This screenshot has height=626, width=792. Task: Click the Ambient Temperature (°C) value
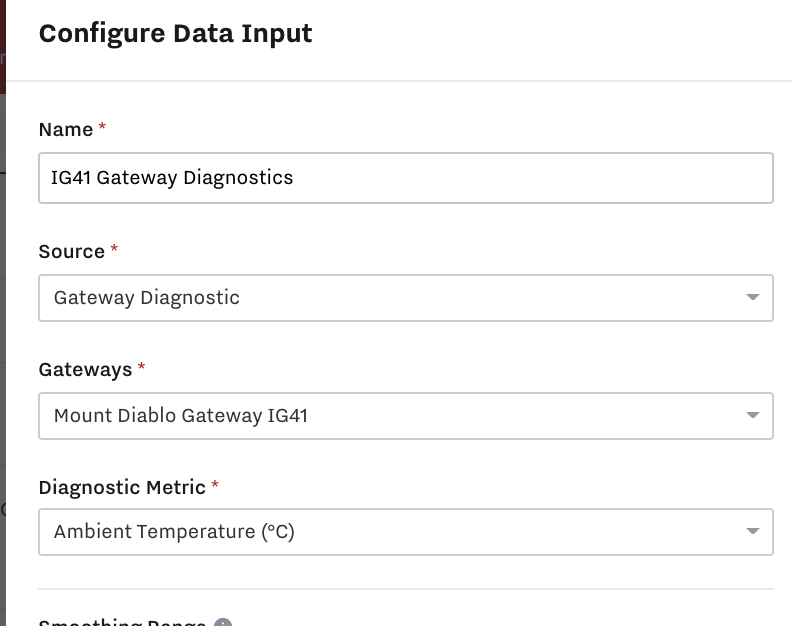[x=174, y=532]
